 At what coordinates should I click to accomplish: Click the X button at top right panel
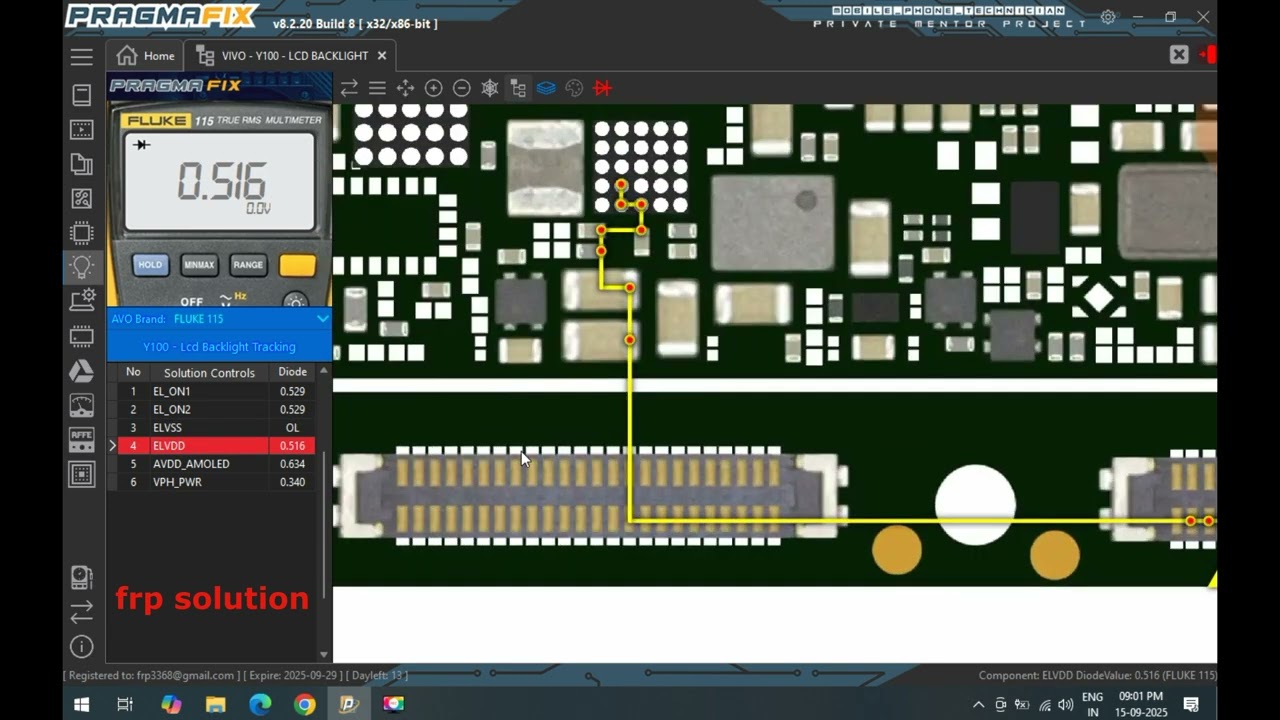tap(1179, 55)
